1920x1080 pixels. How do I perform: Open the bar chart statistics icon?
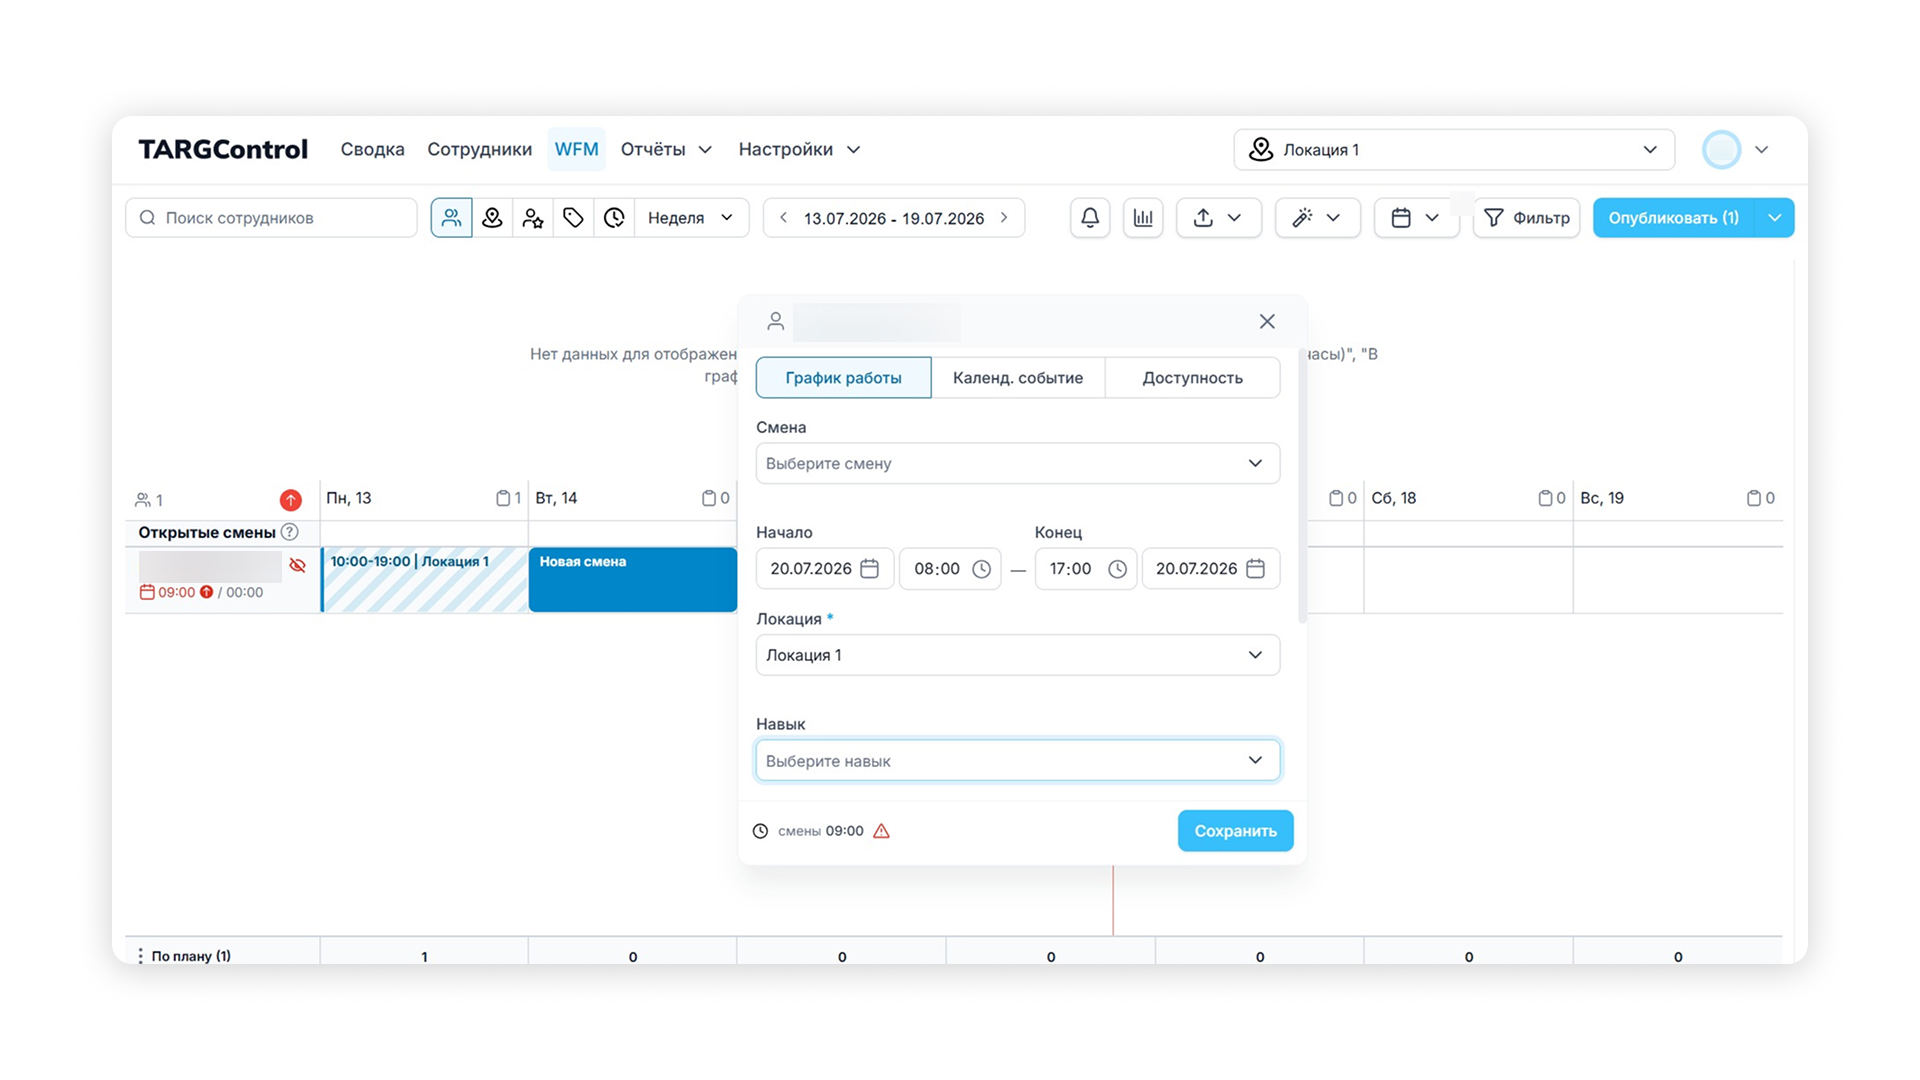1143,218
